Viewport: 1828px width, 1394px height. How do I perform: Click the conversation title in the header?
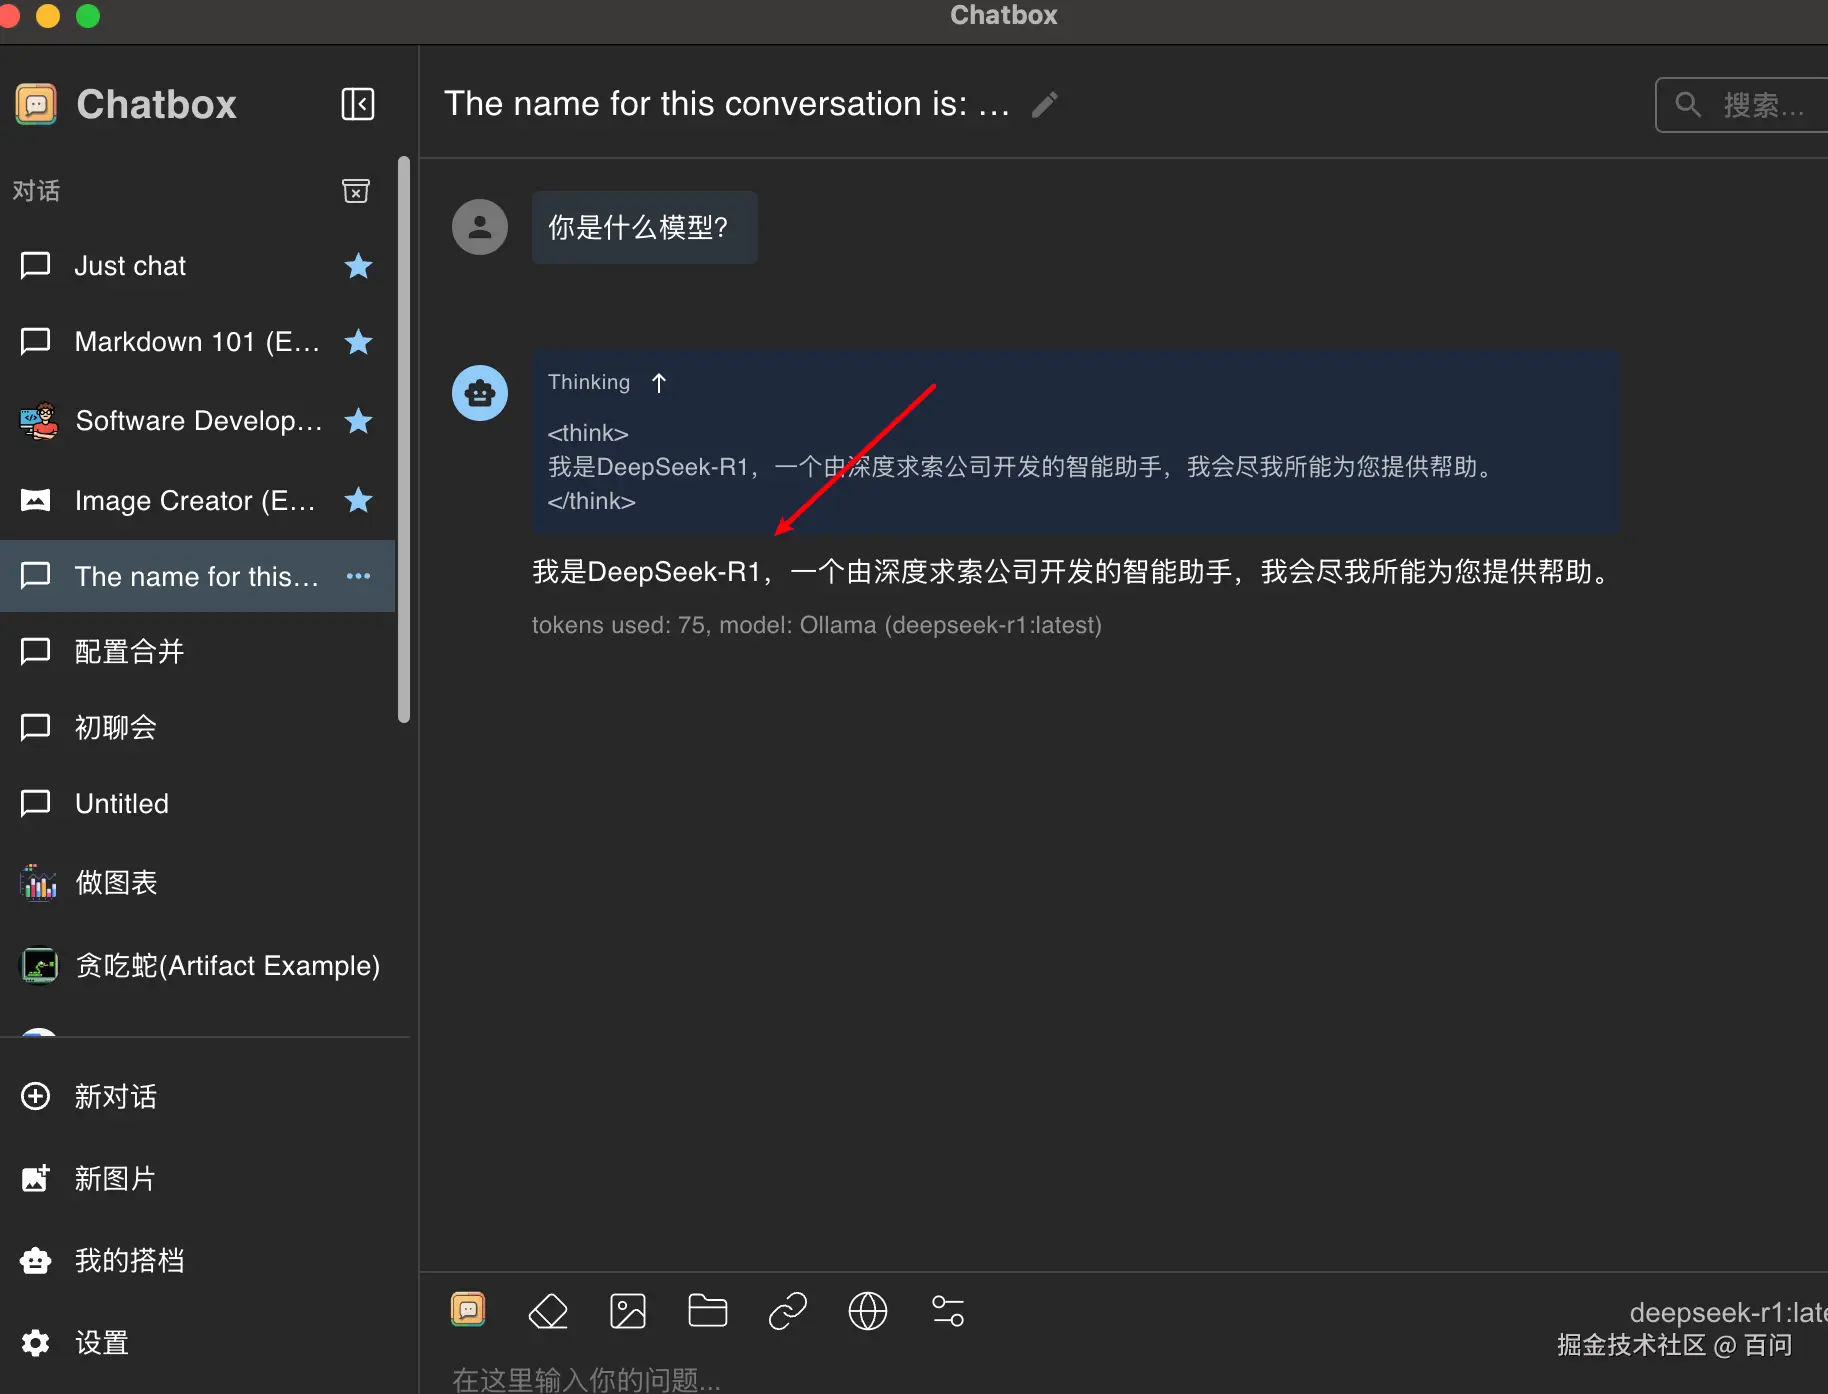click(x=727, y=104)
